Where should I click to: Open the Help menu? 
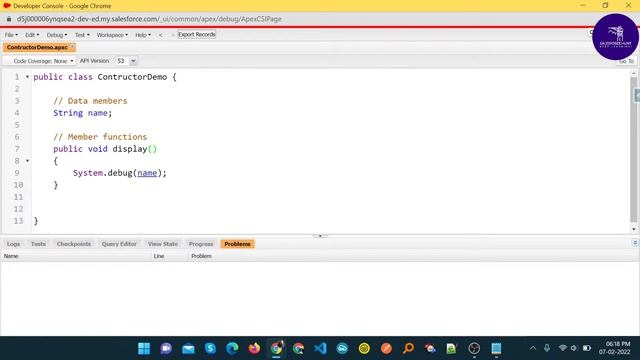tap(143, 35)
